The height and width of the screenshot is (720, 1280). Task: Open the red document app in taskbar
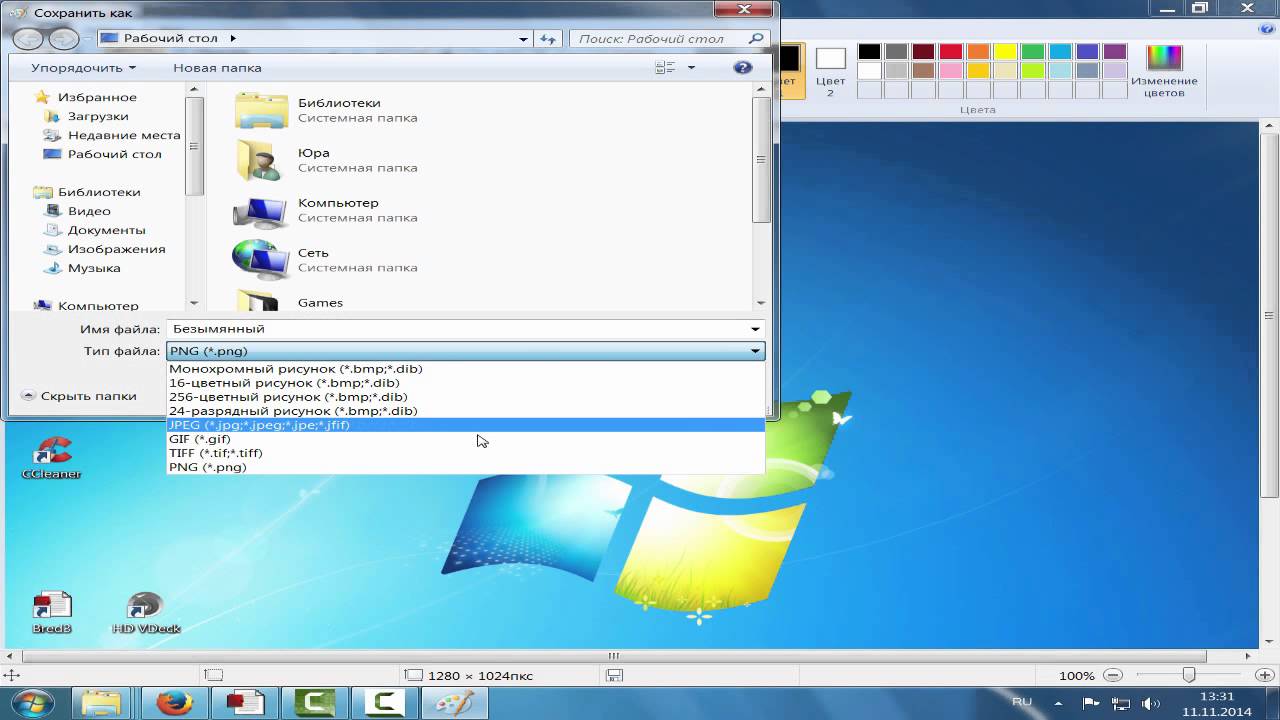click(243, 703)
